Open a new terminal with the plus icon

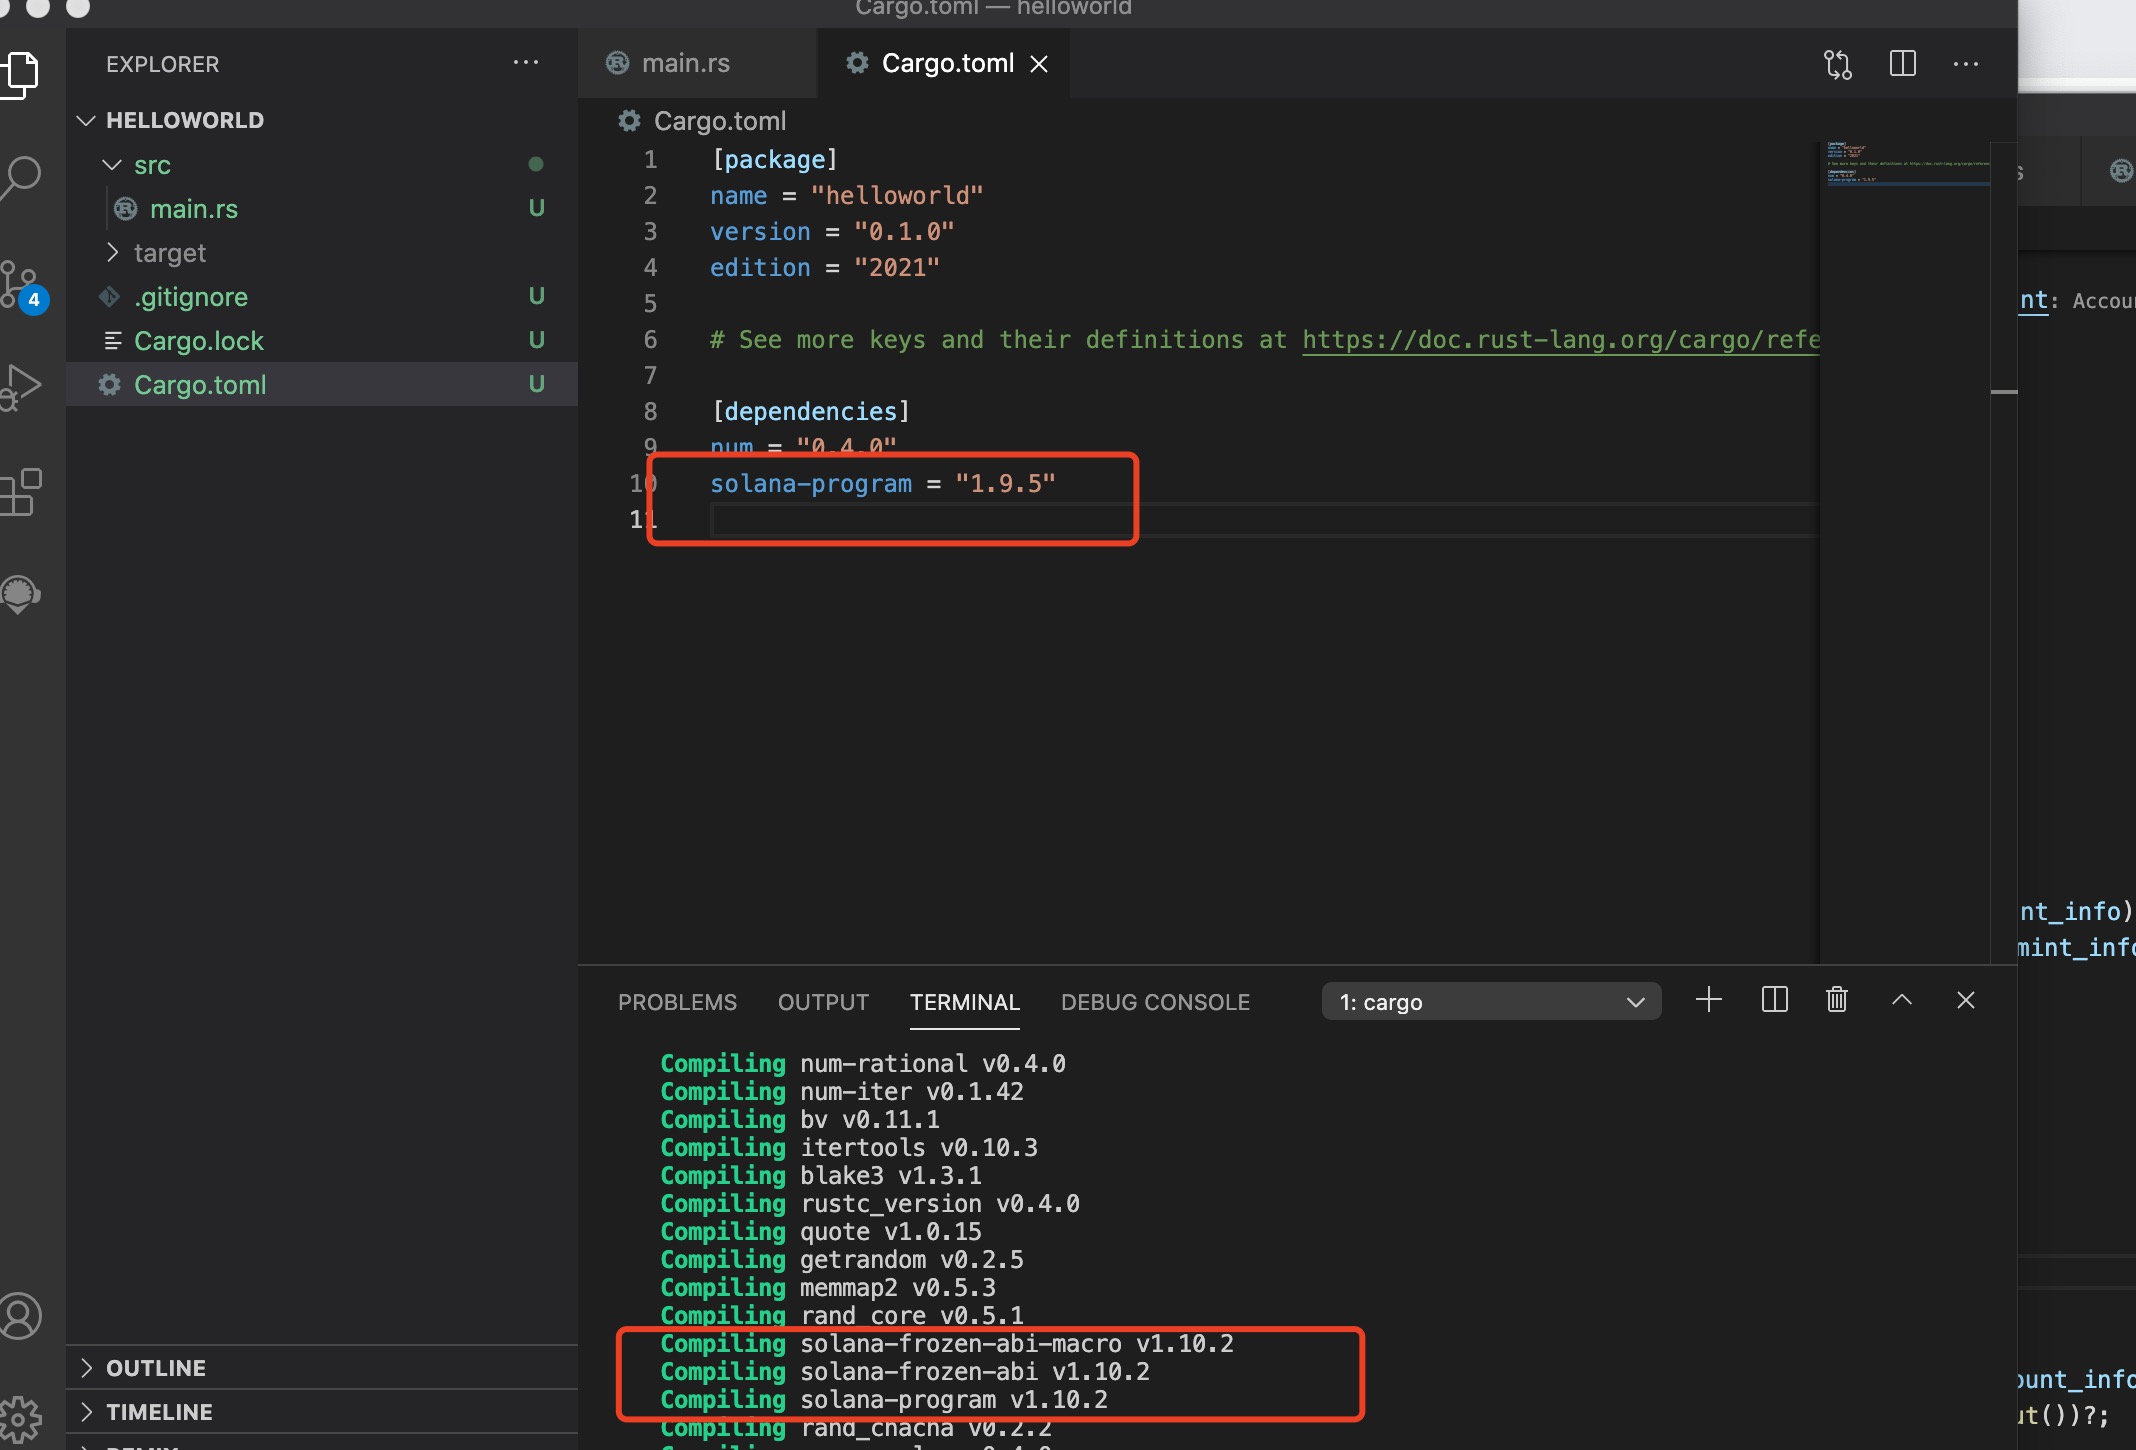click(x=1709, y=999)
